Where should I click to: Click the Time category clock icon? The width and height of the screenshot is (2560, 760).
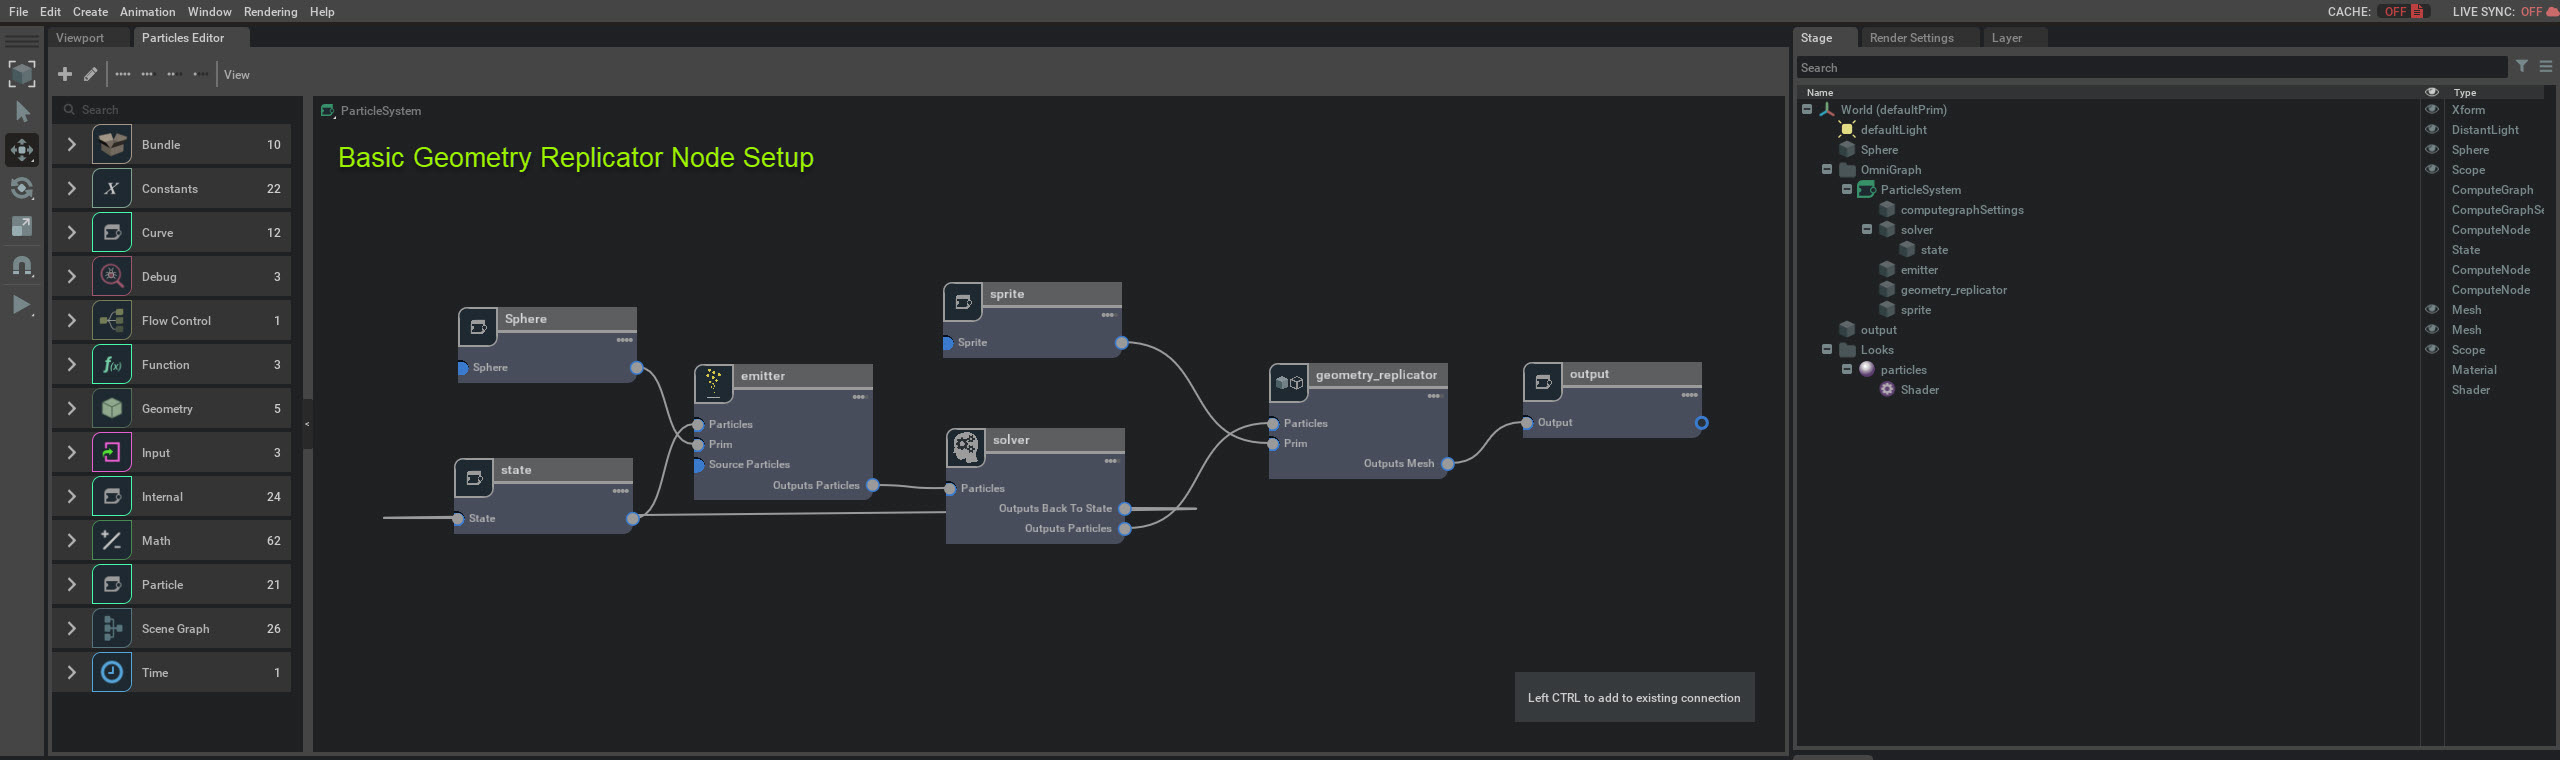[x=112, y=673]
